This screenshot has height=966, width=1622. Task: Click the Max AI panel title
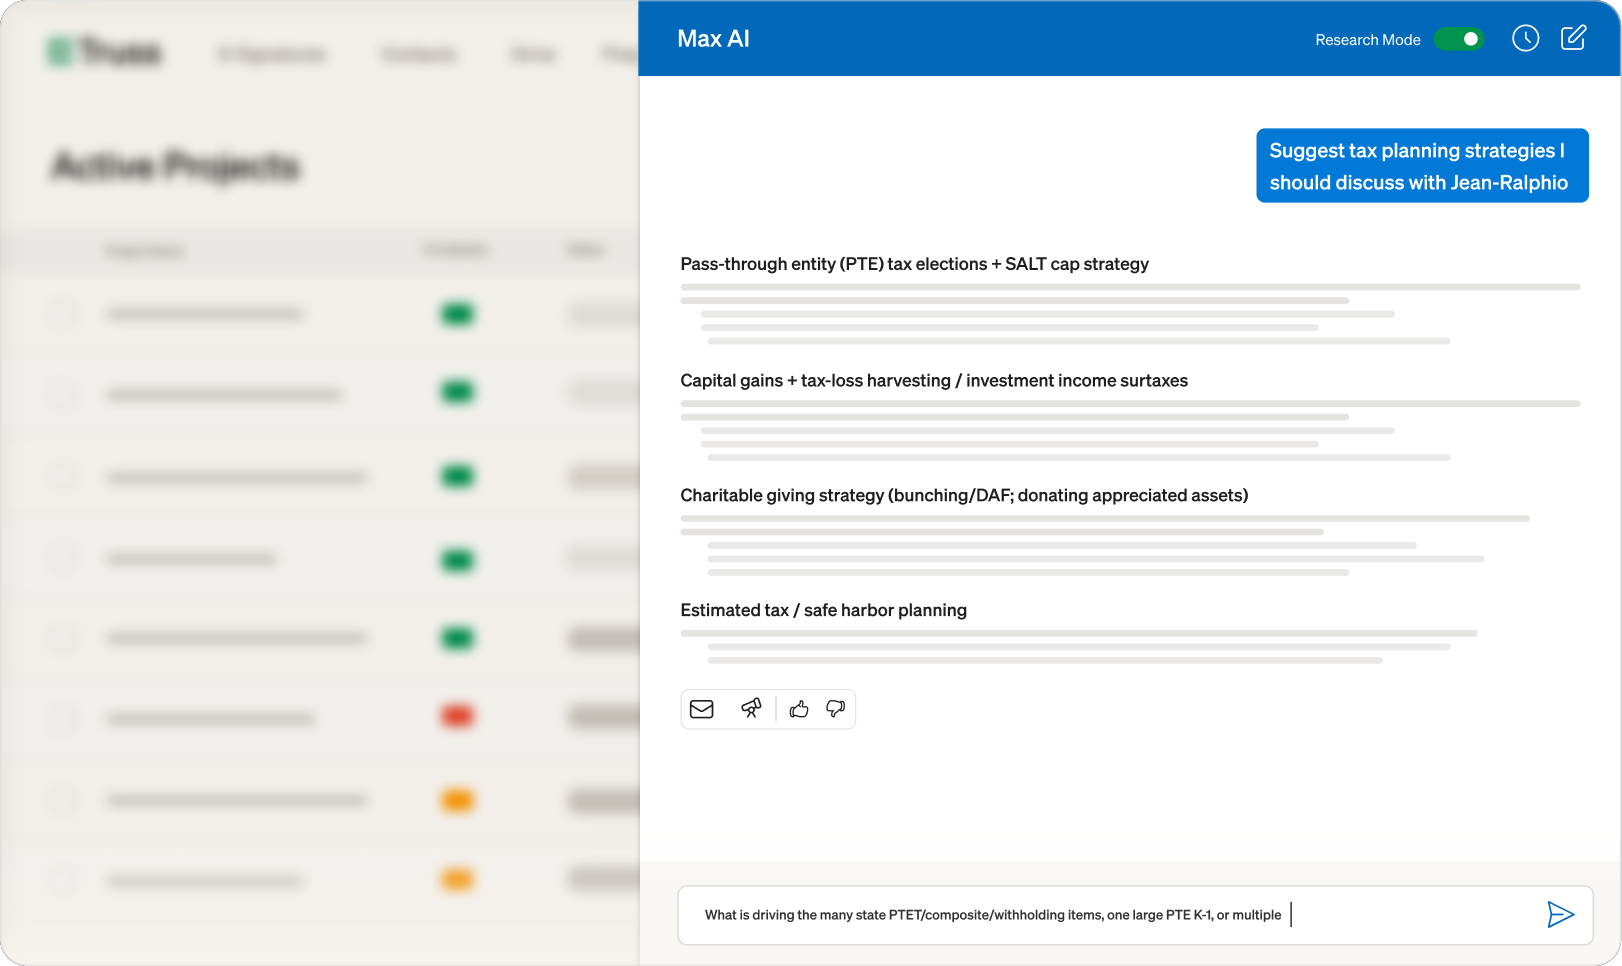(713, 38)
